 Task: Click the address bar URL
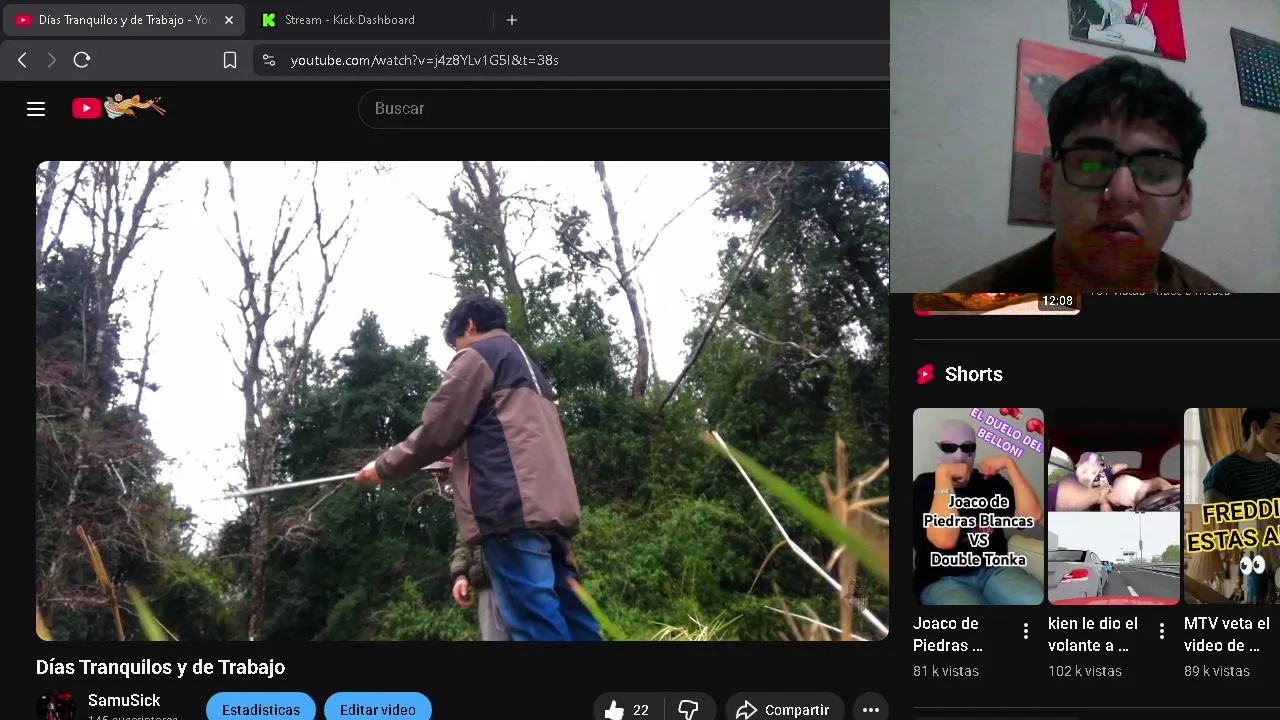[x=424, y=60]
